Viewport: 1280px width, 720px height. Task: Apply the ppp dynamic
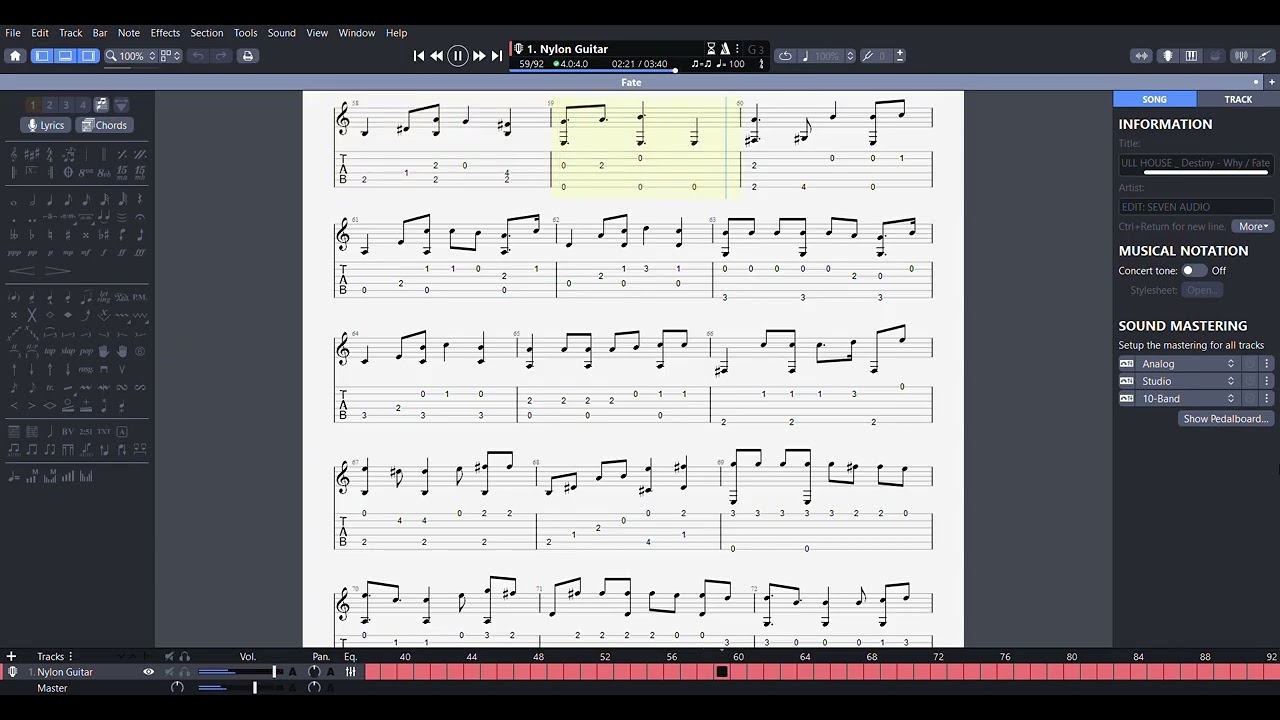14,253
